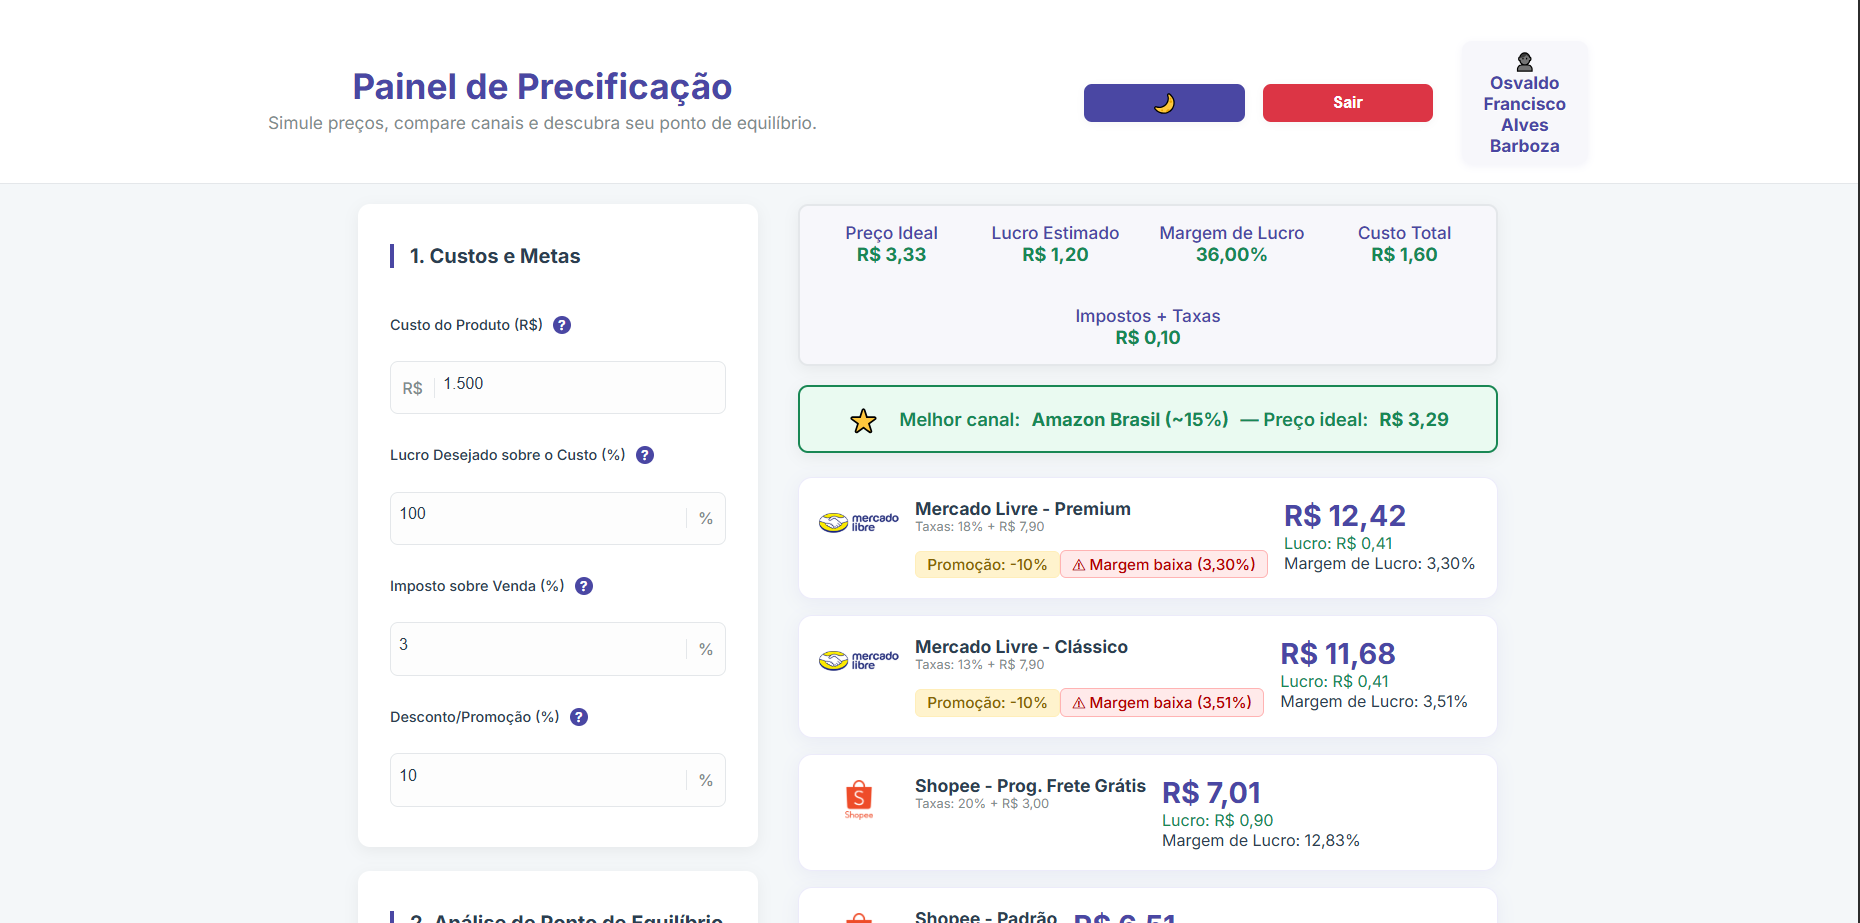Viewport: 1860px width, 923px height.
Task: Open the help tooltip for Lucro Desejado
Action: [644, 455]
